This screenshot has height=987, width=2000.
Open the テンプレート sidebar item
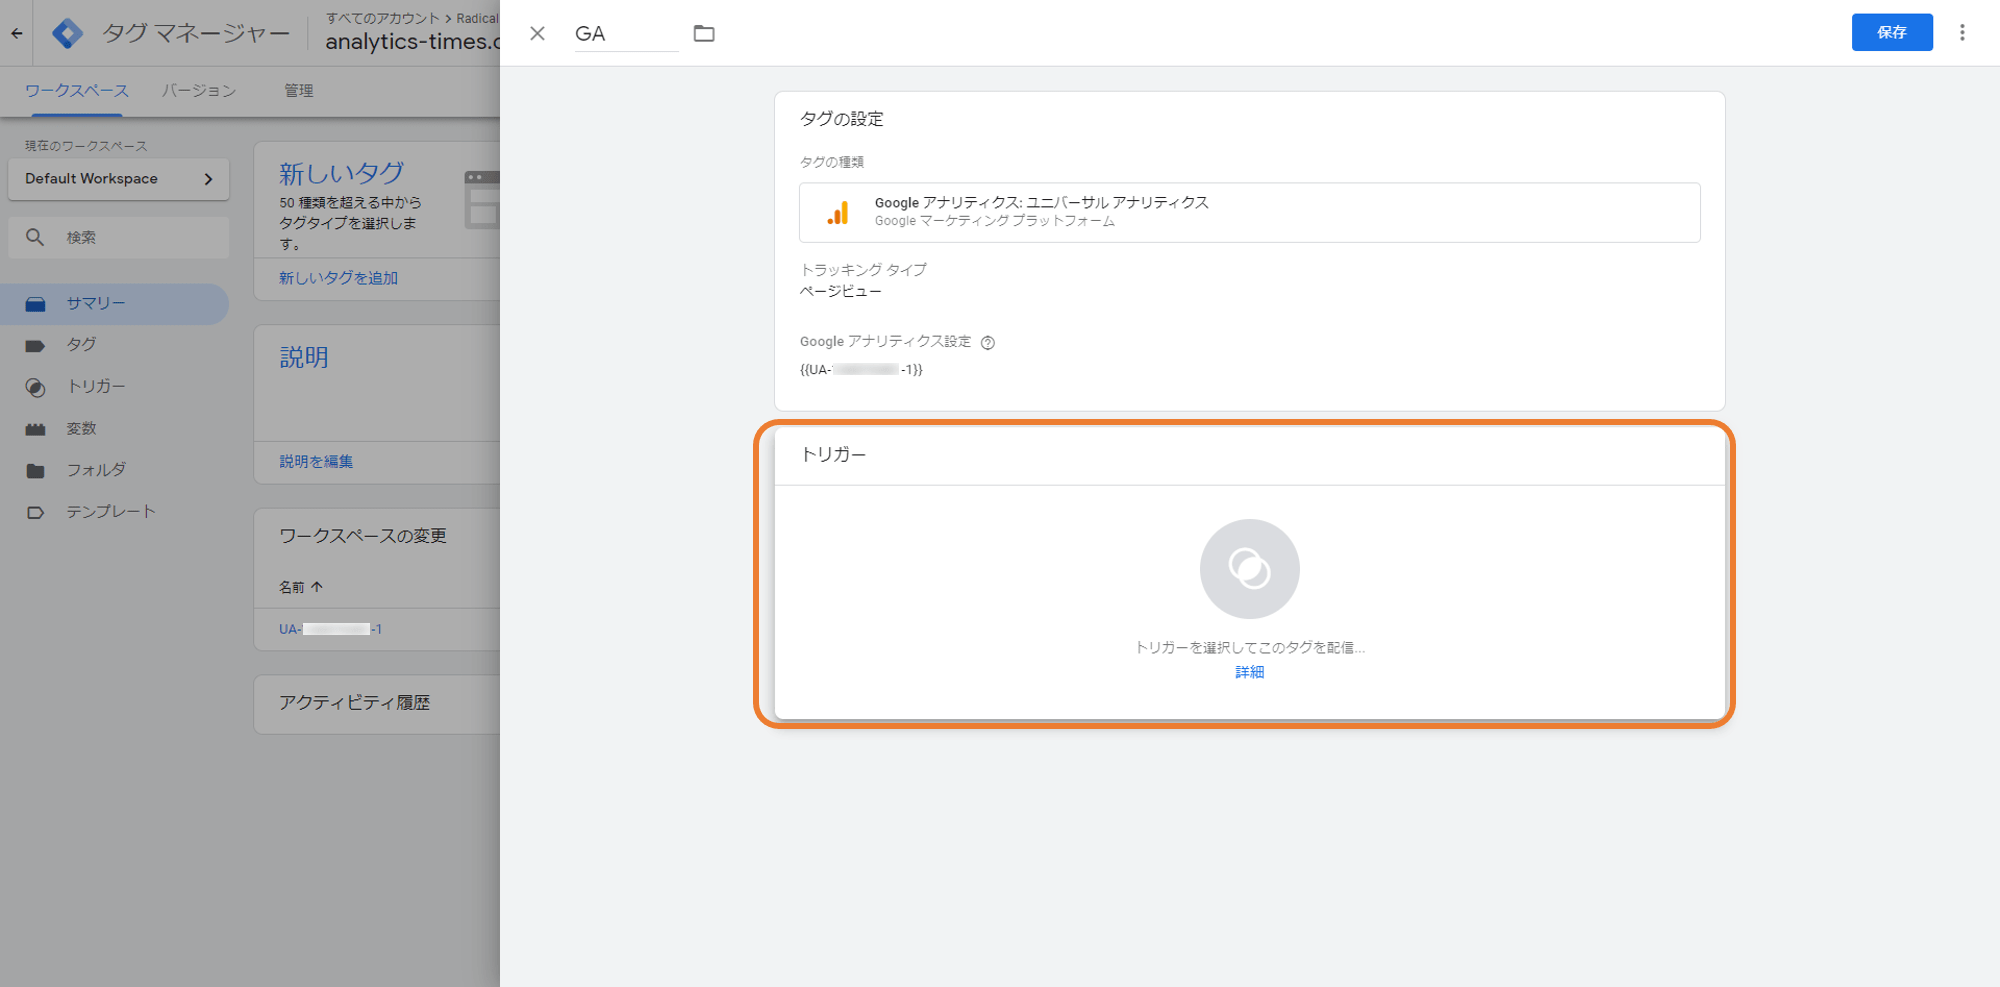(x=110, y=512)
